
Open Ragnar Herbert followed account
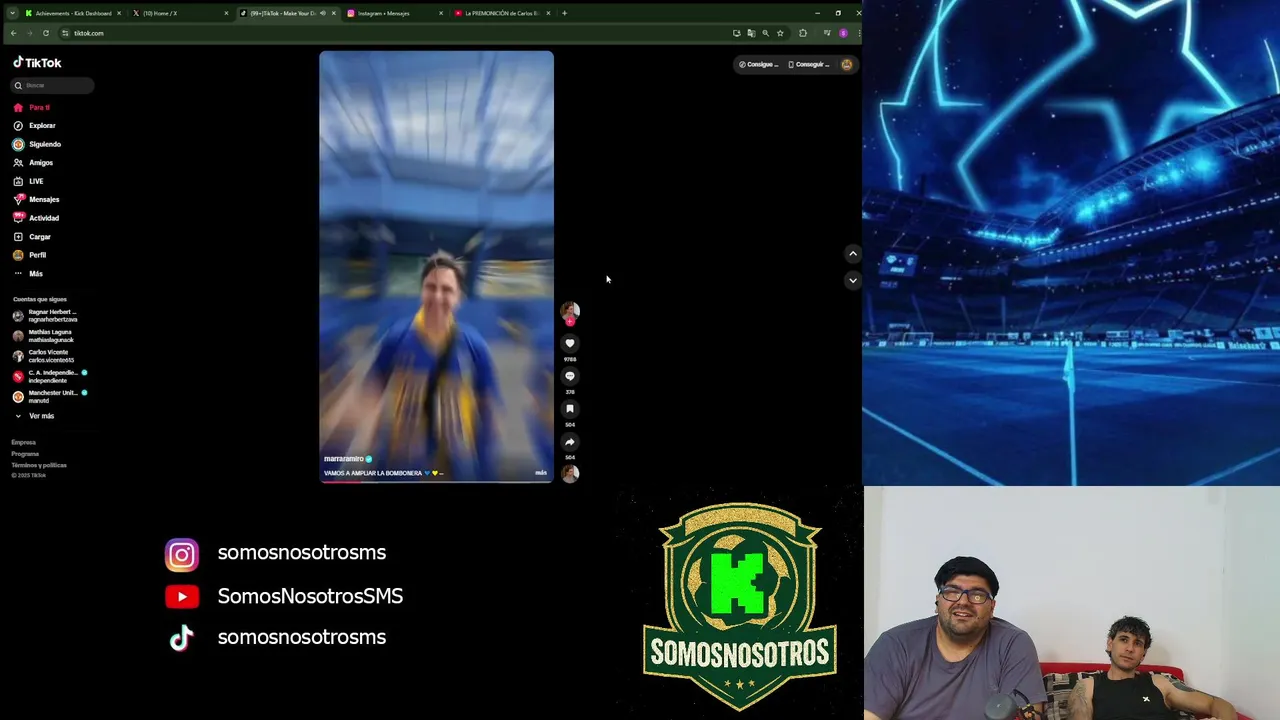tap(46, 316)
